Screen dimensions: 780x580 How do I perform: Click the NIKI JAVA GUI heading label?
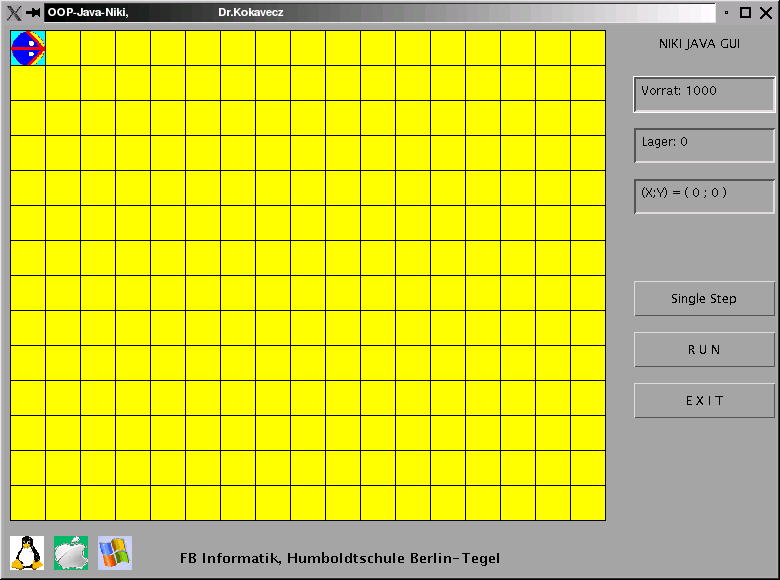[x=699, y=44]
